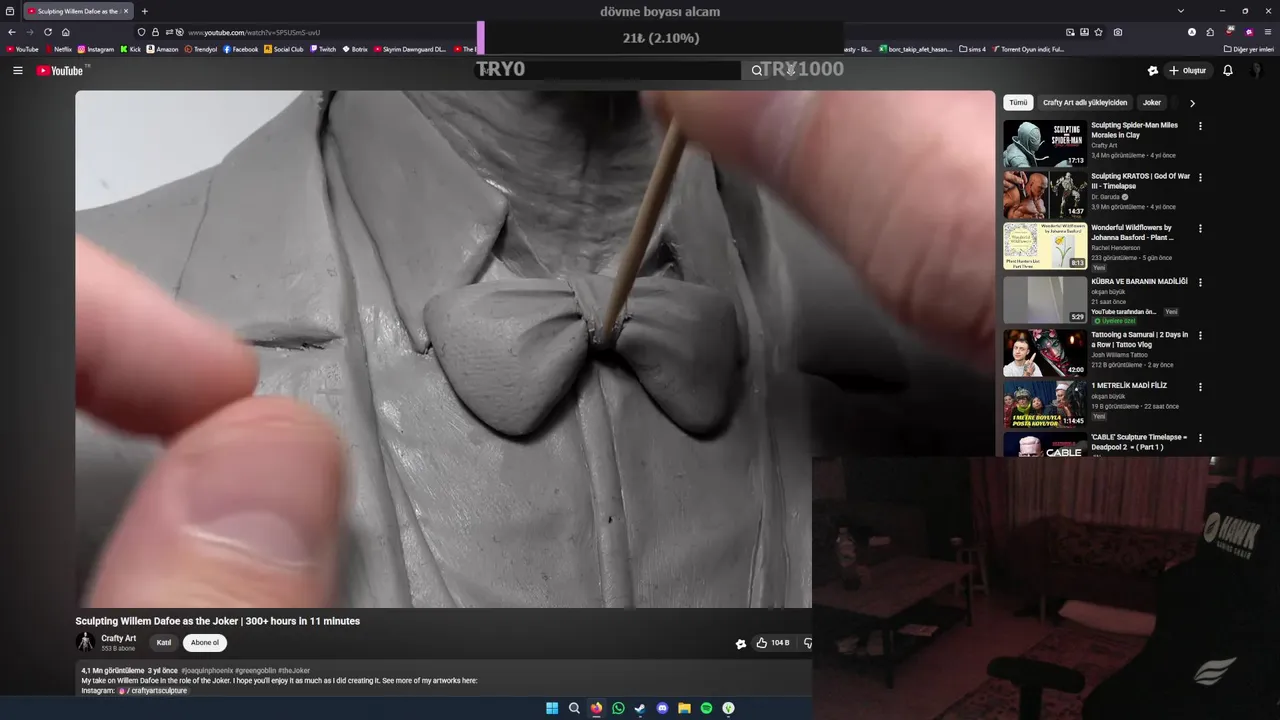Image resolution: width=1280 pixels, height=720 pixels.
Task: Open the browser application menu
Action: (x=1268, y=32)
